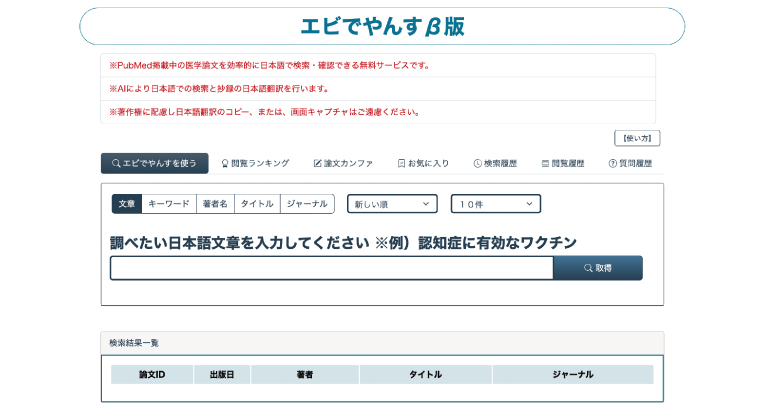Switch search mode to ジャーナル
Screen dimensions: 765x410
[x=307, y=203]
